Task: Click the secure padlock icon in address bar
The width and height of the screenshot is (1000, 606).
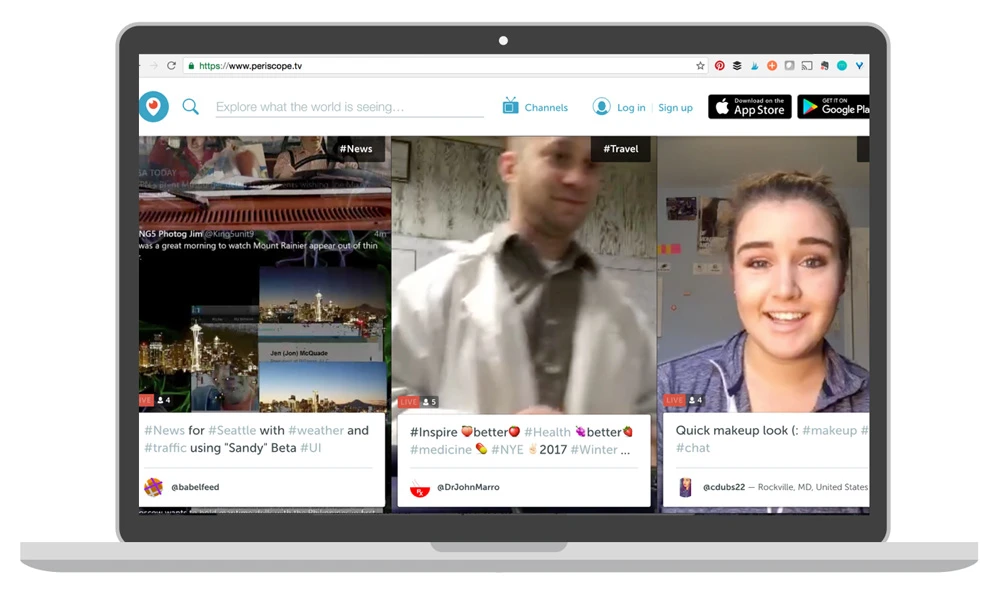Action: point(191,66)
